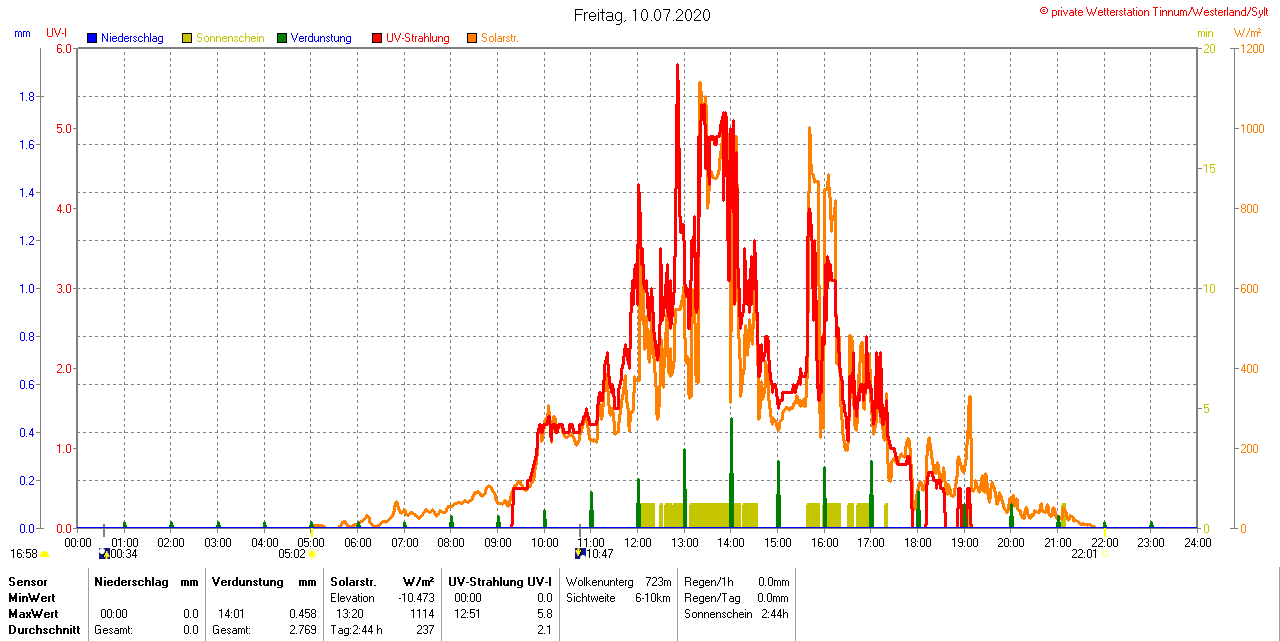Screen dimensions: 1280x641
Task: Click the Sensor row header
Action: 28,581
